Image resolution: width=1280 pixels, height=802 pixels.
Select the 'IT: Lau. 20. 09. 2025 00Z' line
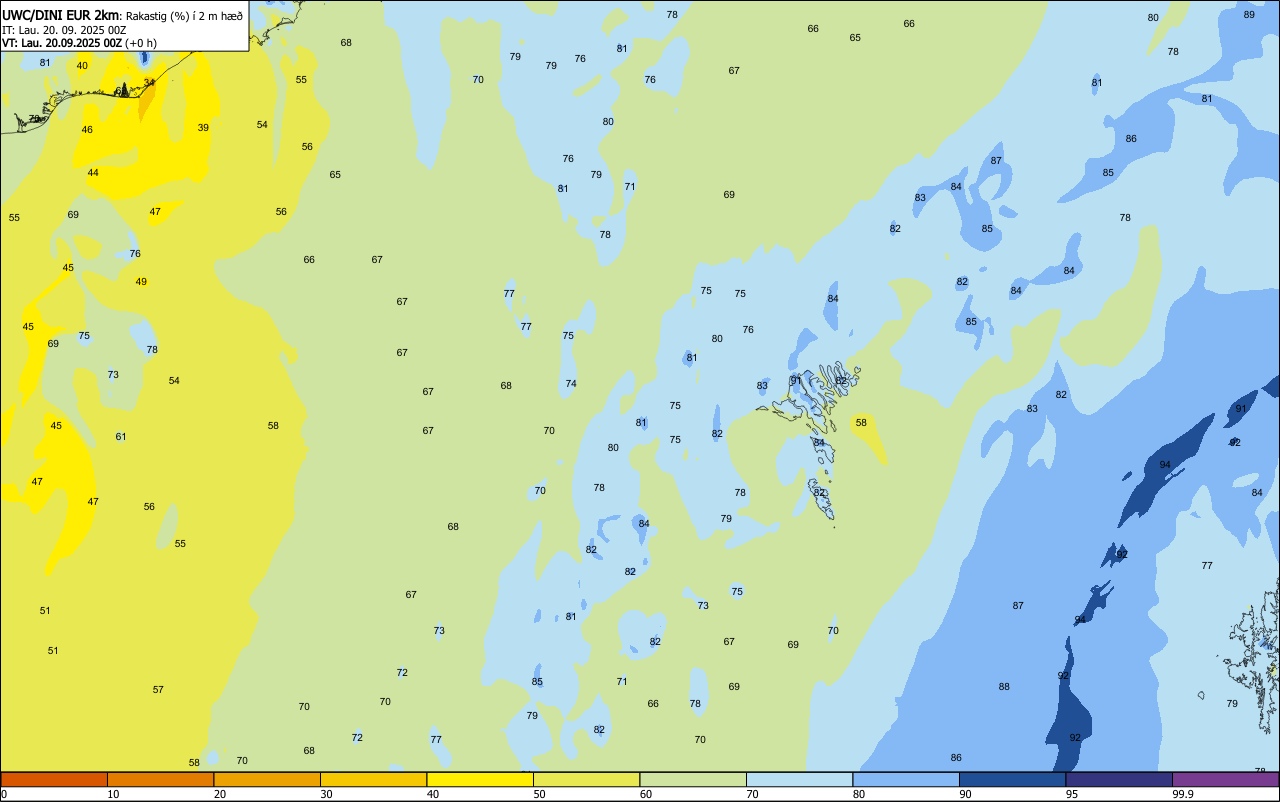pos(64,30)
